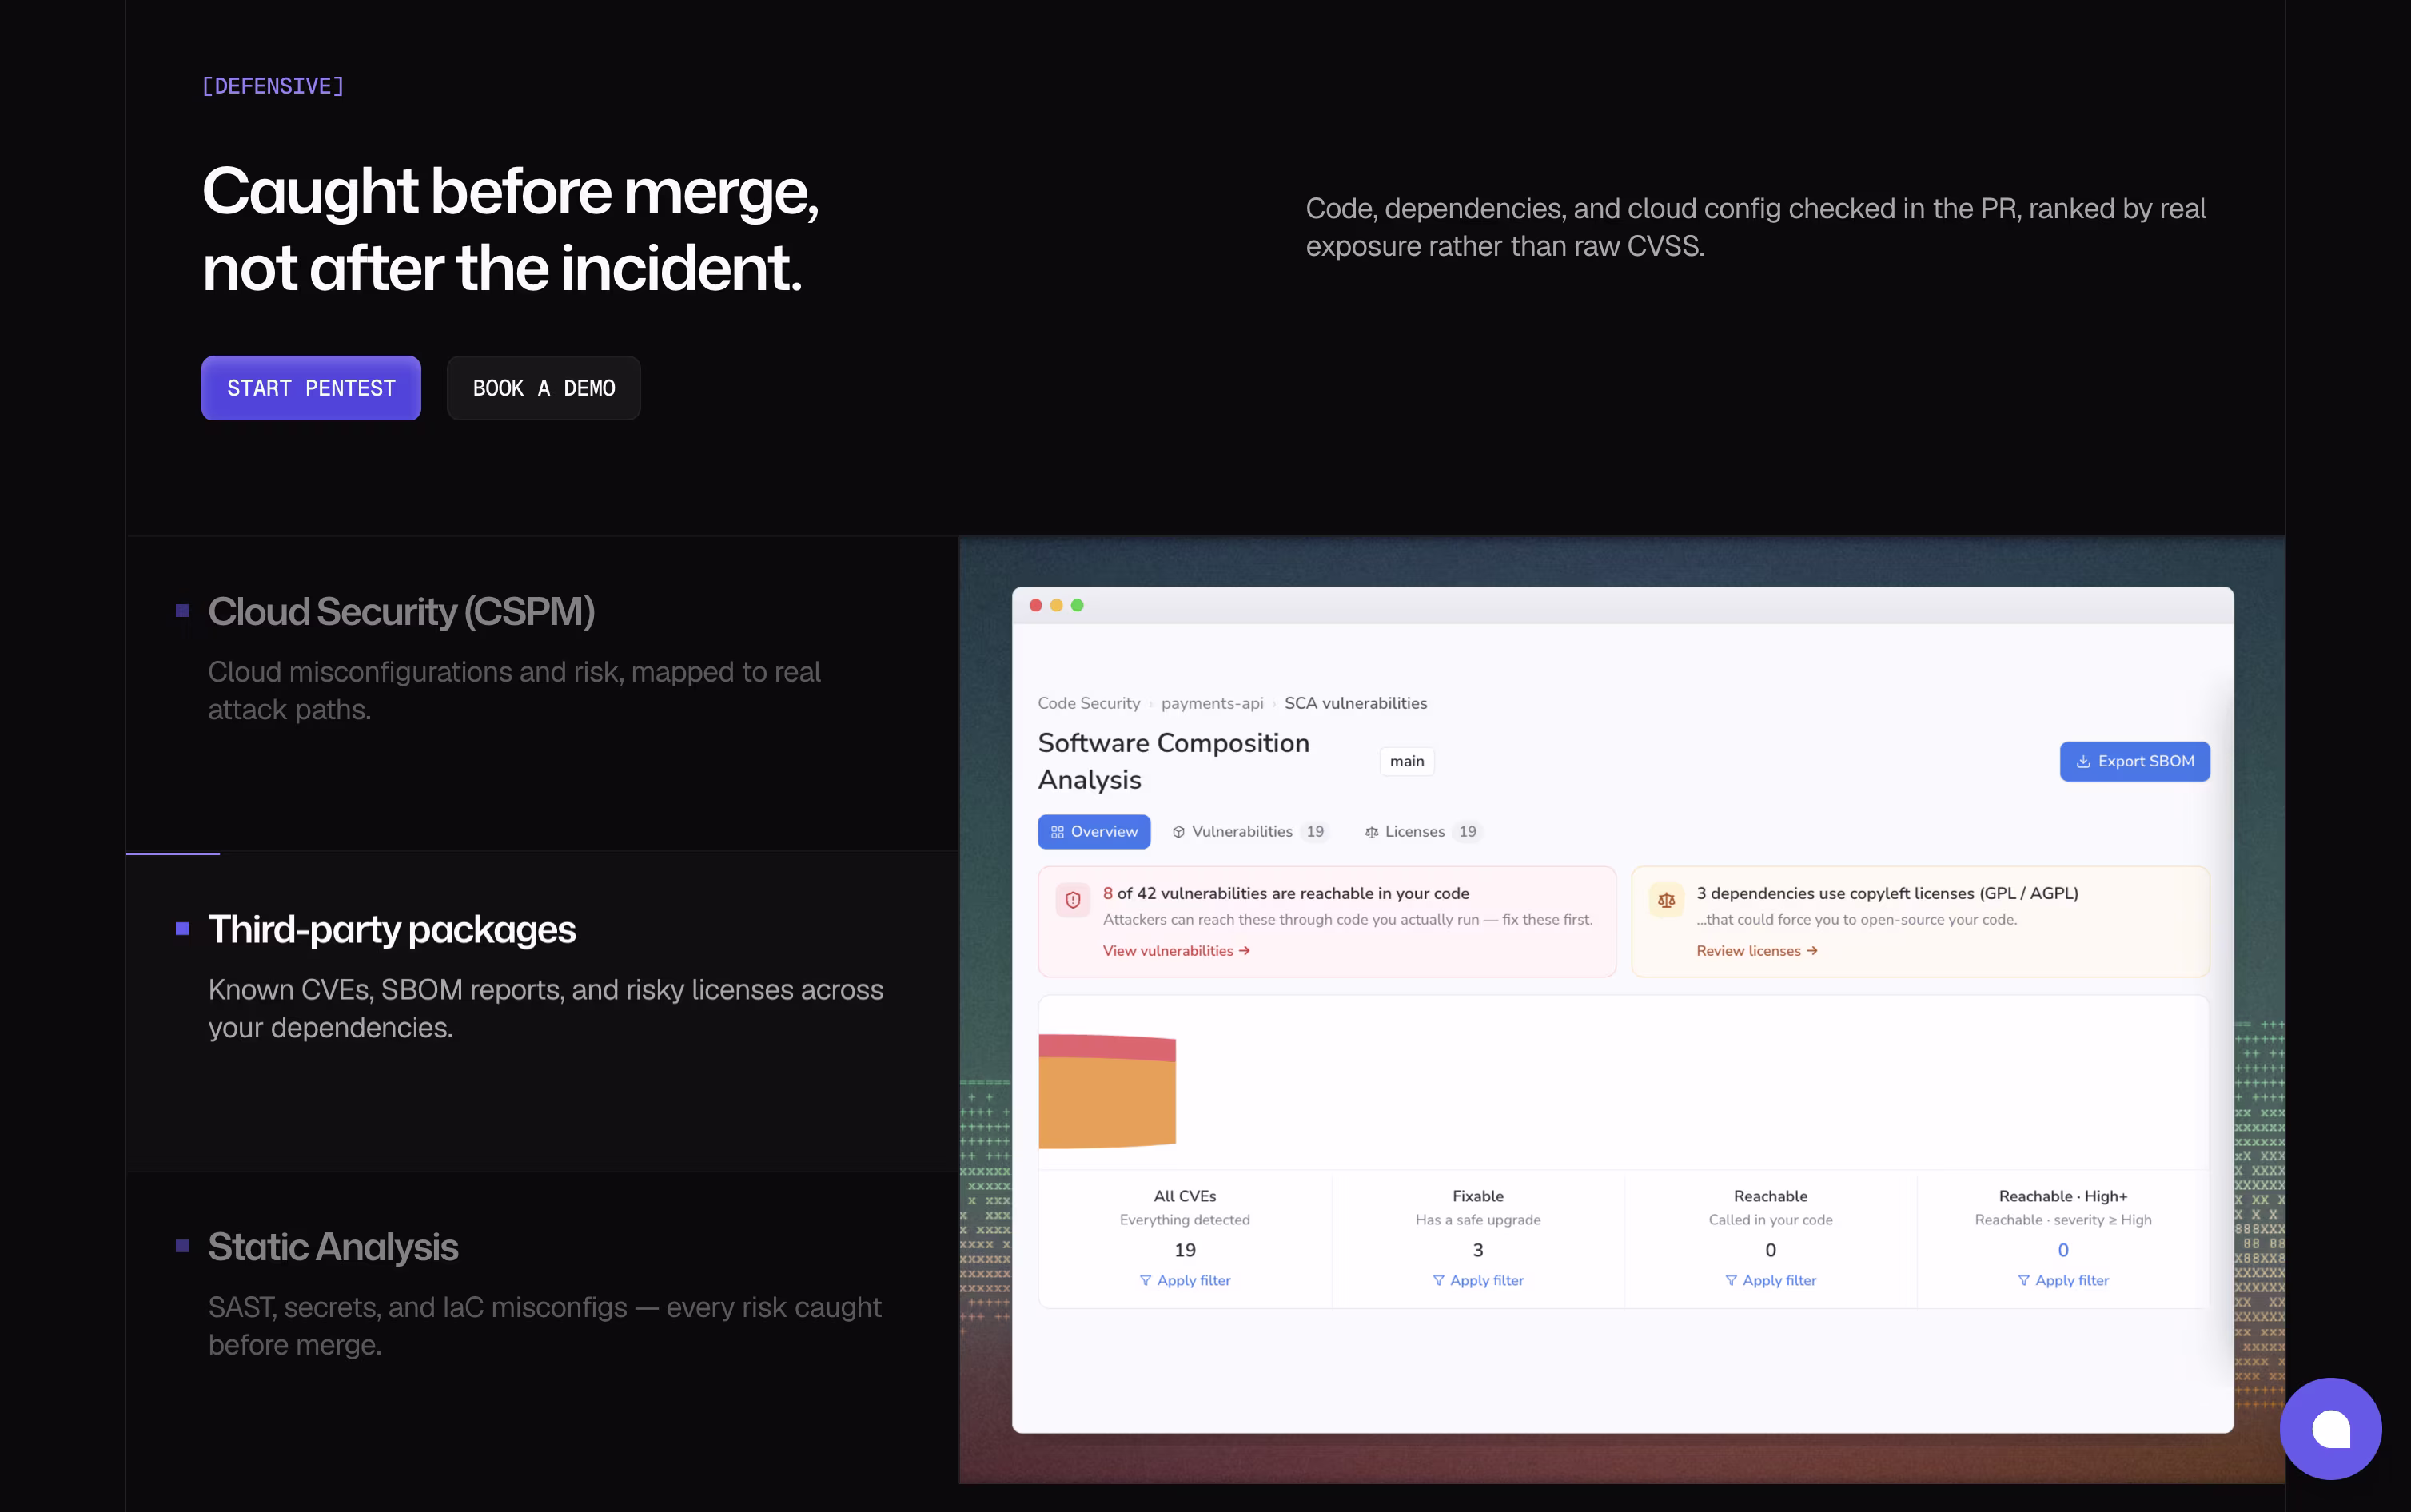Click the download icon in Export SBOM
The width and height of the screenshot is (2411, 1512).
(2083, 762)
